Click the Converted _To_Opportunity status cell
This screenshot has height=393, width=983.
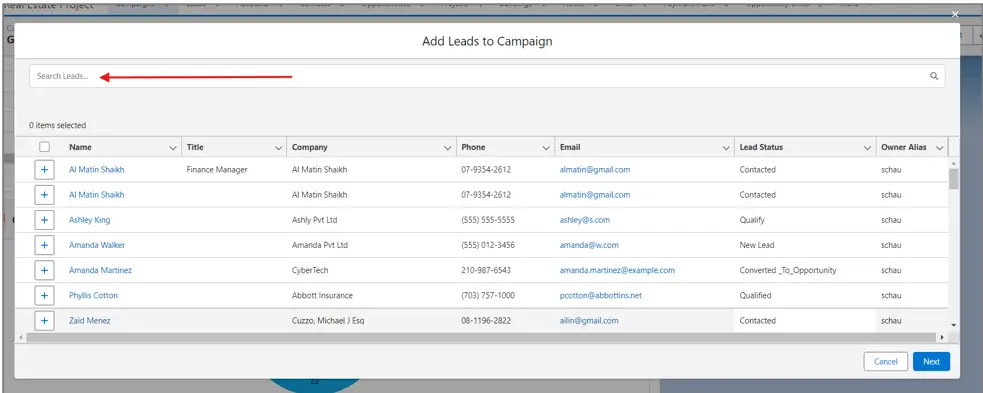pyautogui.click(x=788, y=270)
